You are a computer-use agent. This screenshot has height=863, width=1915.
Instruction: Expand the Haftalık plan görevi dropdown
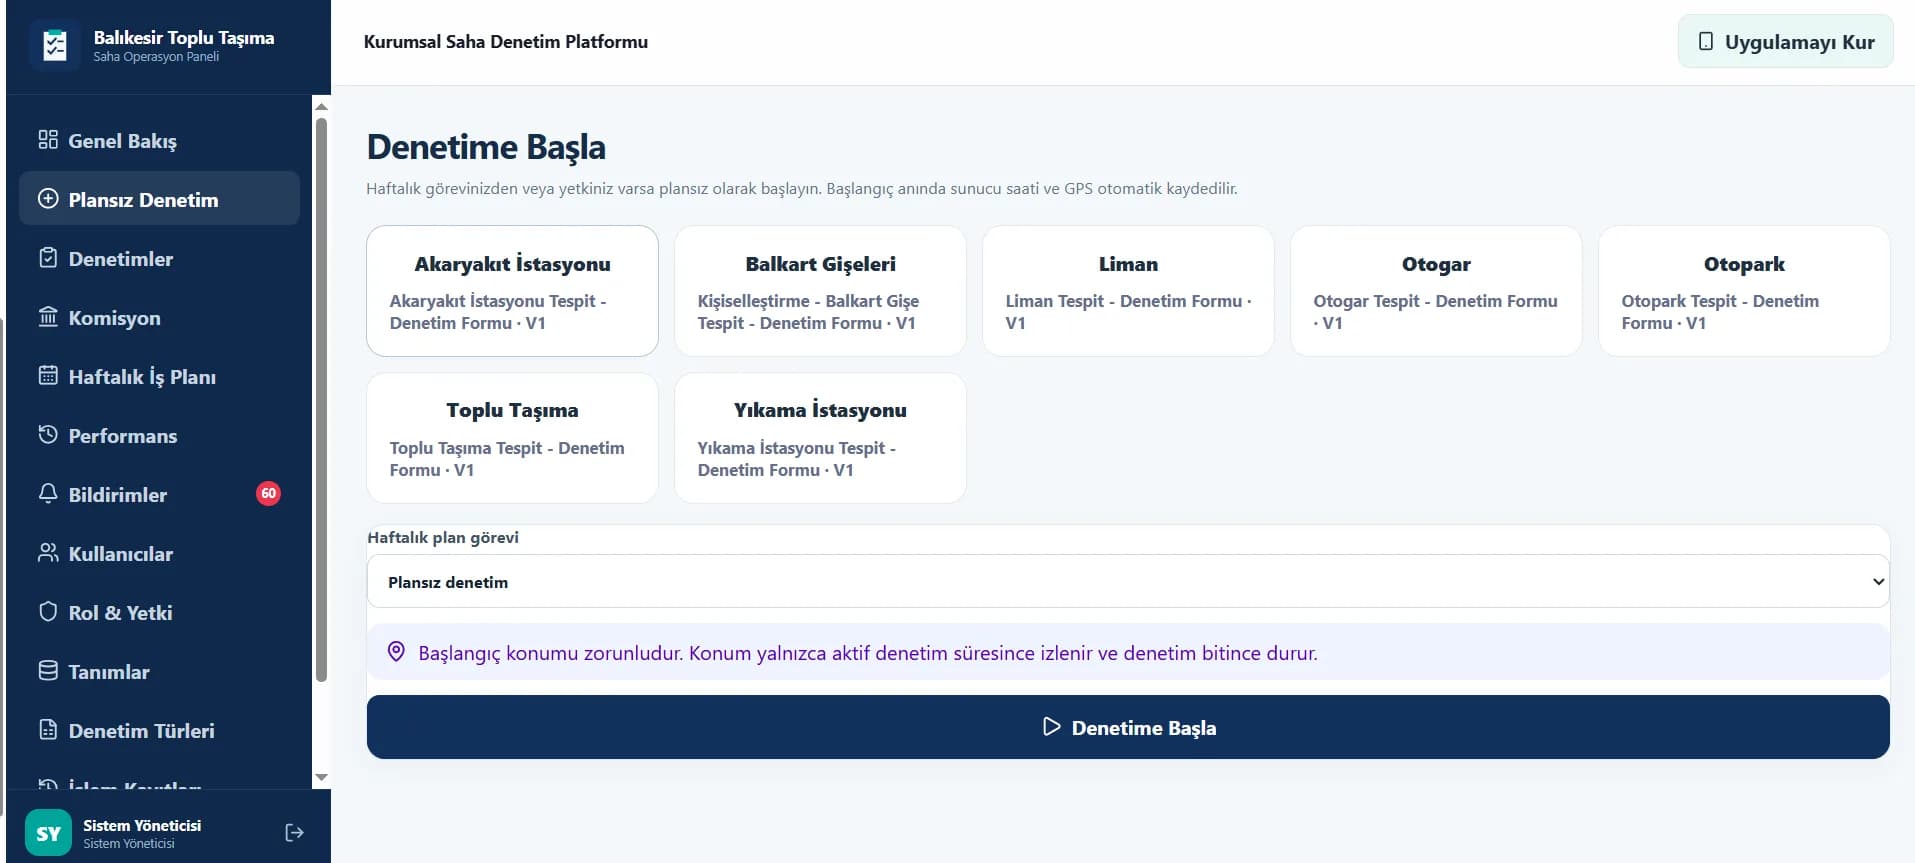tap(1128, 581)
